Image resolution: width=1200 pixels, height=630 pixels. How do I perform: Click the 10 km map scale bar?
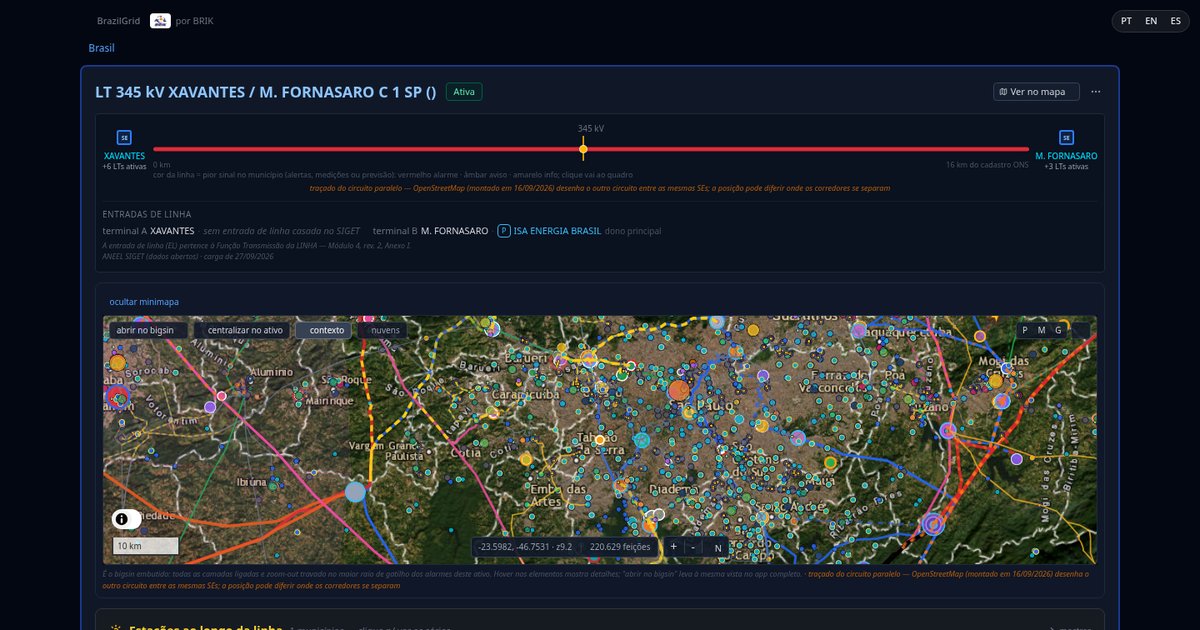(x=145, y=546)
